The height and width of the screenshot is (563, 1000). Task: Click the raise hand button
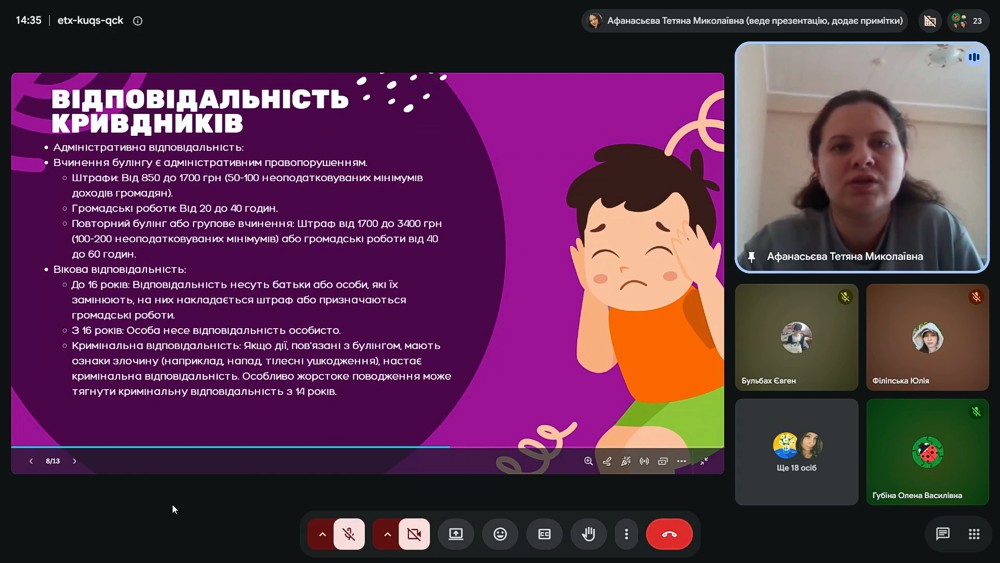(588, 534)
